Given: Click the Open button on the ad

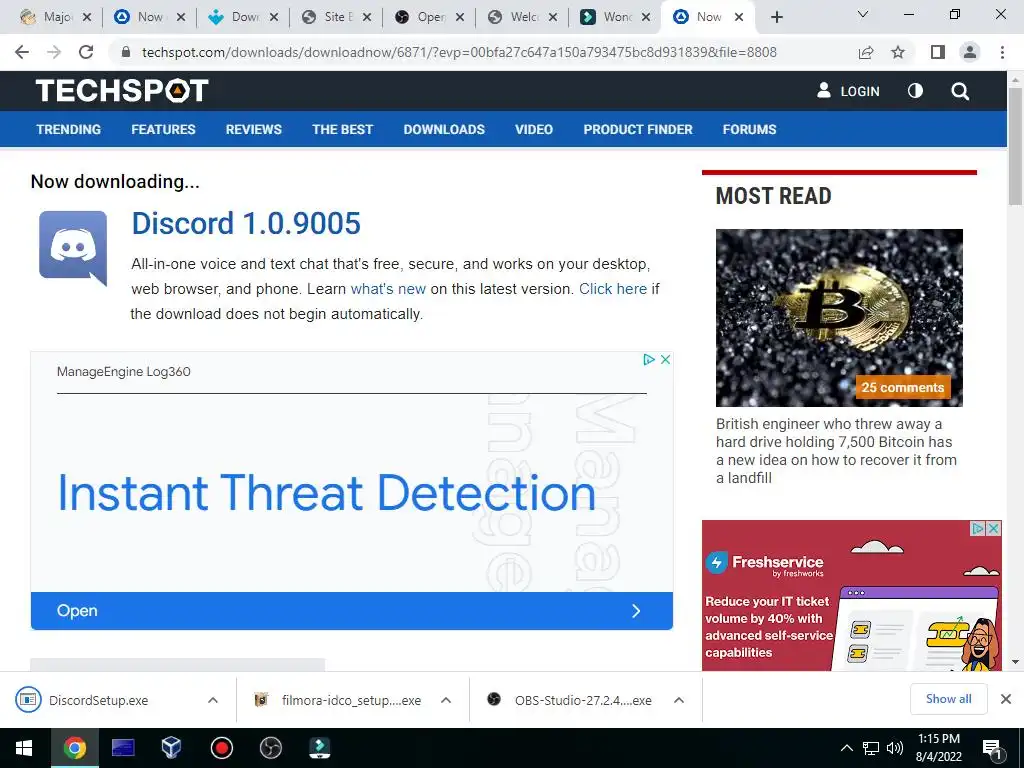Looking at the screenshot, I should 351,611.
